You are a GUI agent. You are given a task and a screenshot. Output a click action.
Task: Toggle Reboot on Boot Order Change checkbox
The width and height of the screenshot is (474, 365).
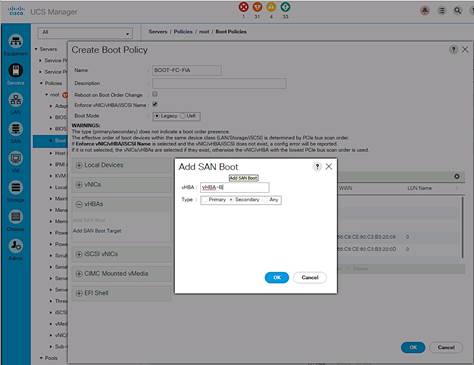click(x=155, y=94)
